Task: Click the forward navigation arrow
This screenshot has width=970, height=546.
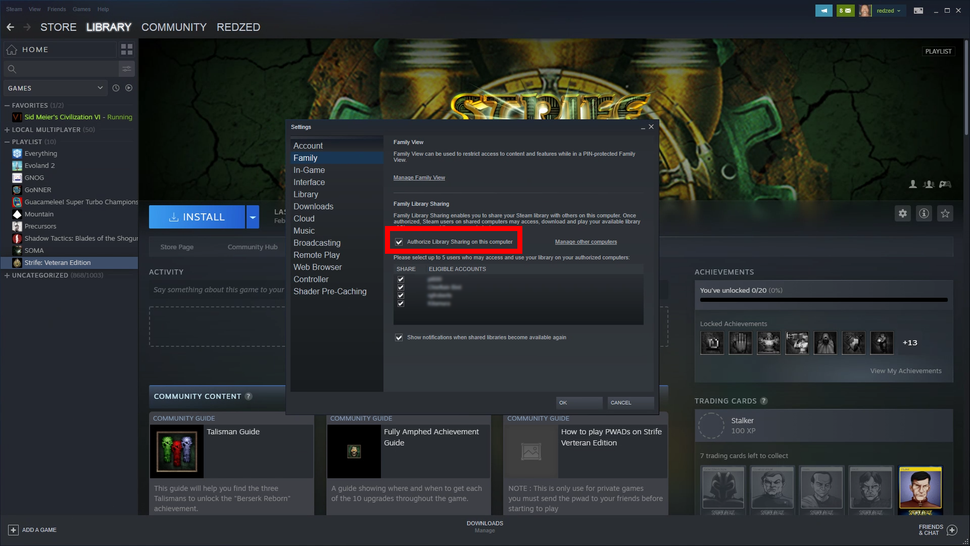Action: (27, 27)
